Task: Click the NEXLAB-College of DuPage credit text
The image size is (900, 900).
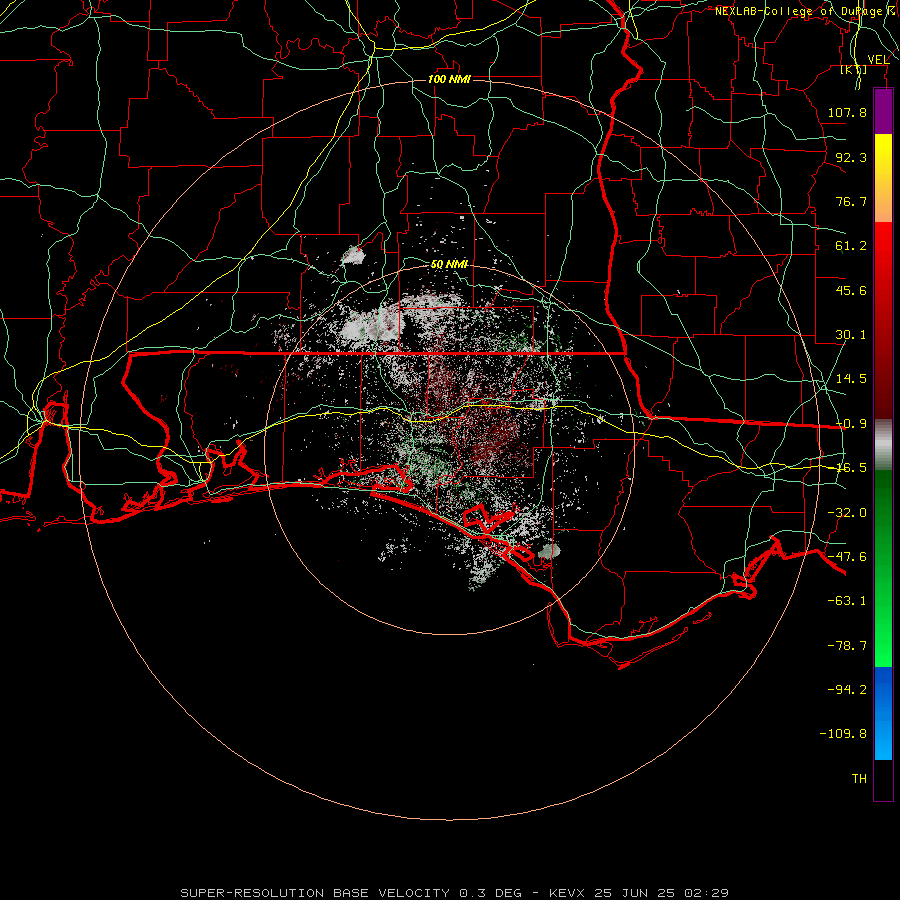Action: point(807,11)
